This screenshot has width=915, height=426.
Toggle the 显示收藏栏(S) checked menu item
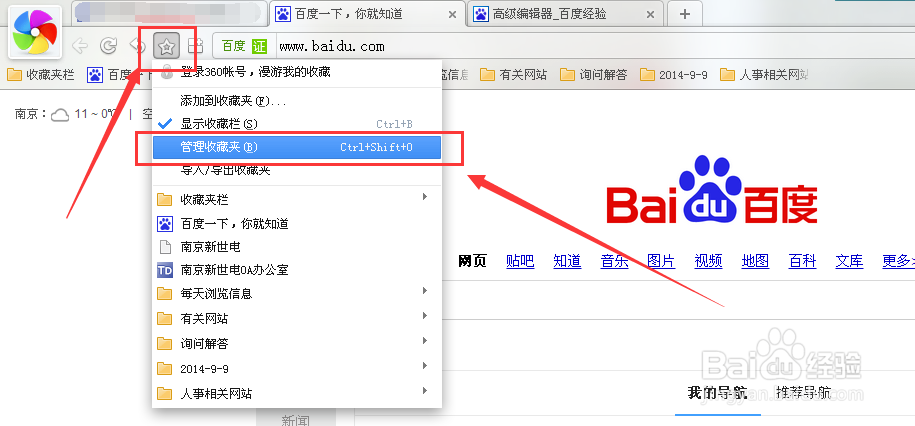pyautogui.click(x=296, y=124)
